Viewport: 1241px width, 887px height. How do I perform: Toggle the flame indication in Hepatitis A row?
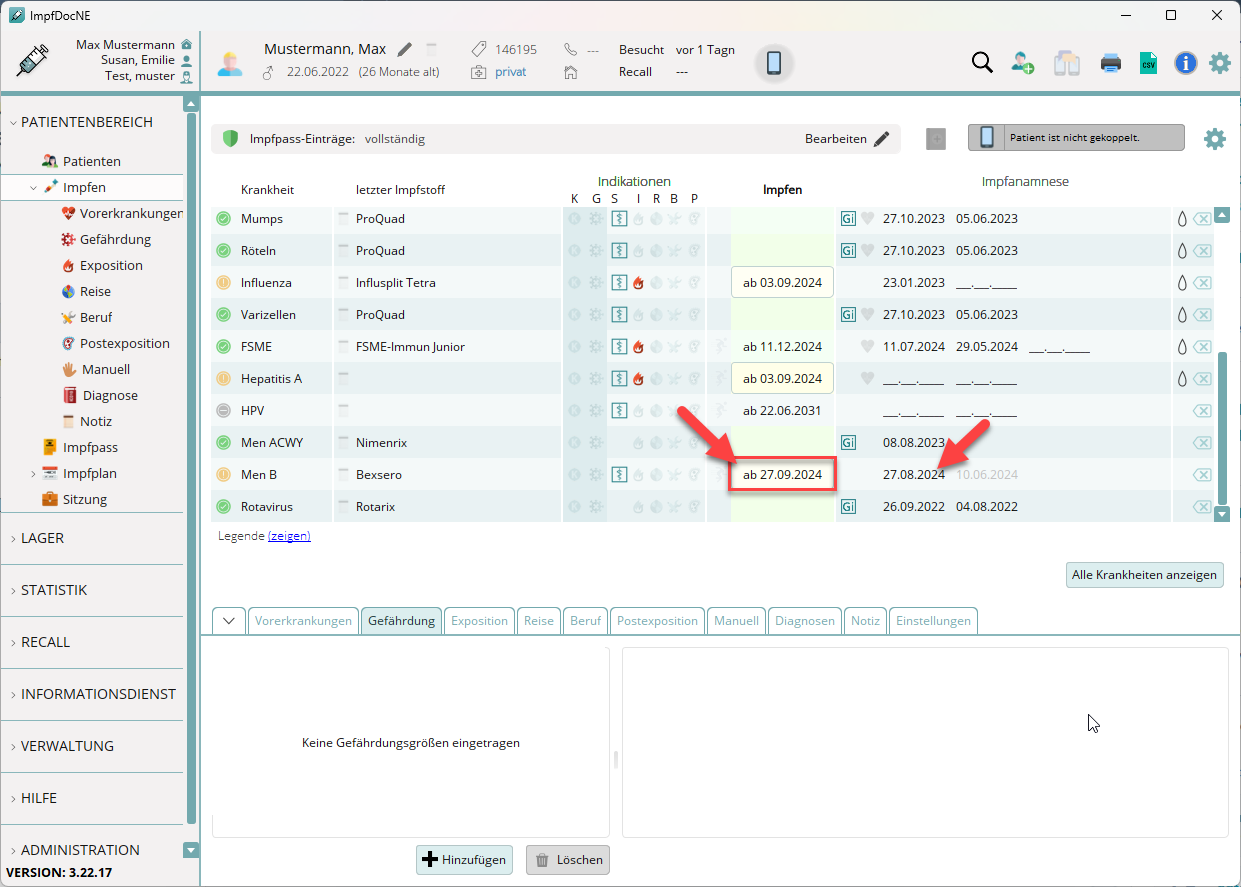point(638,379)
